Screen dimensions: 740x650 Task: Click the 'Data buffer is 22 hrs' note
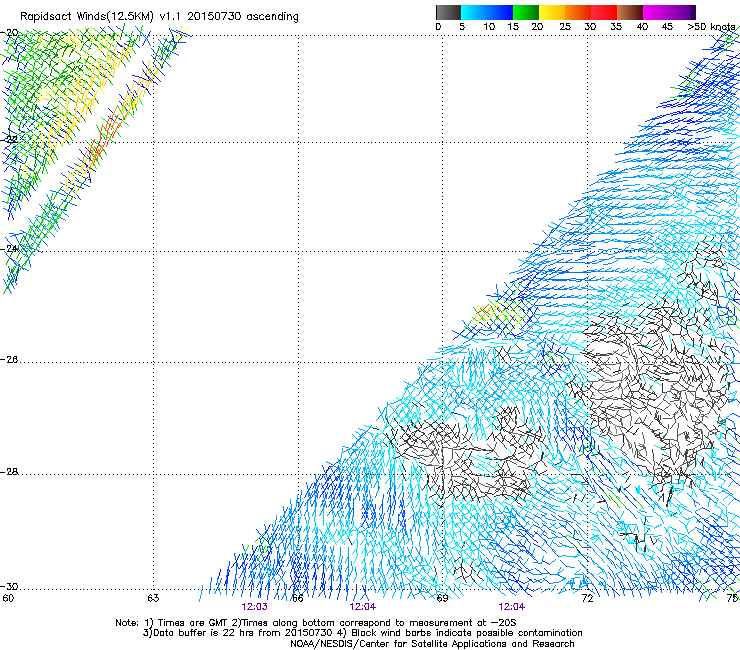(237, 633)
